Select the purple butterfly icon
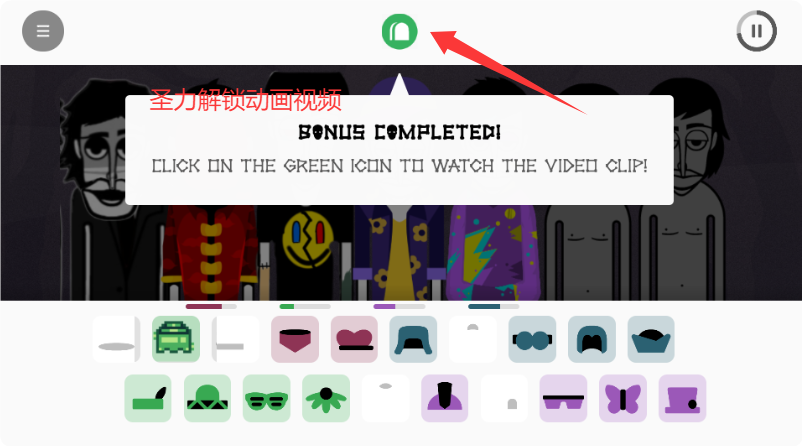 point(623,398)
